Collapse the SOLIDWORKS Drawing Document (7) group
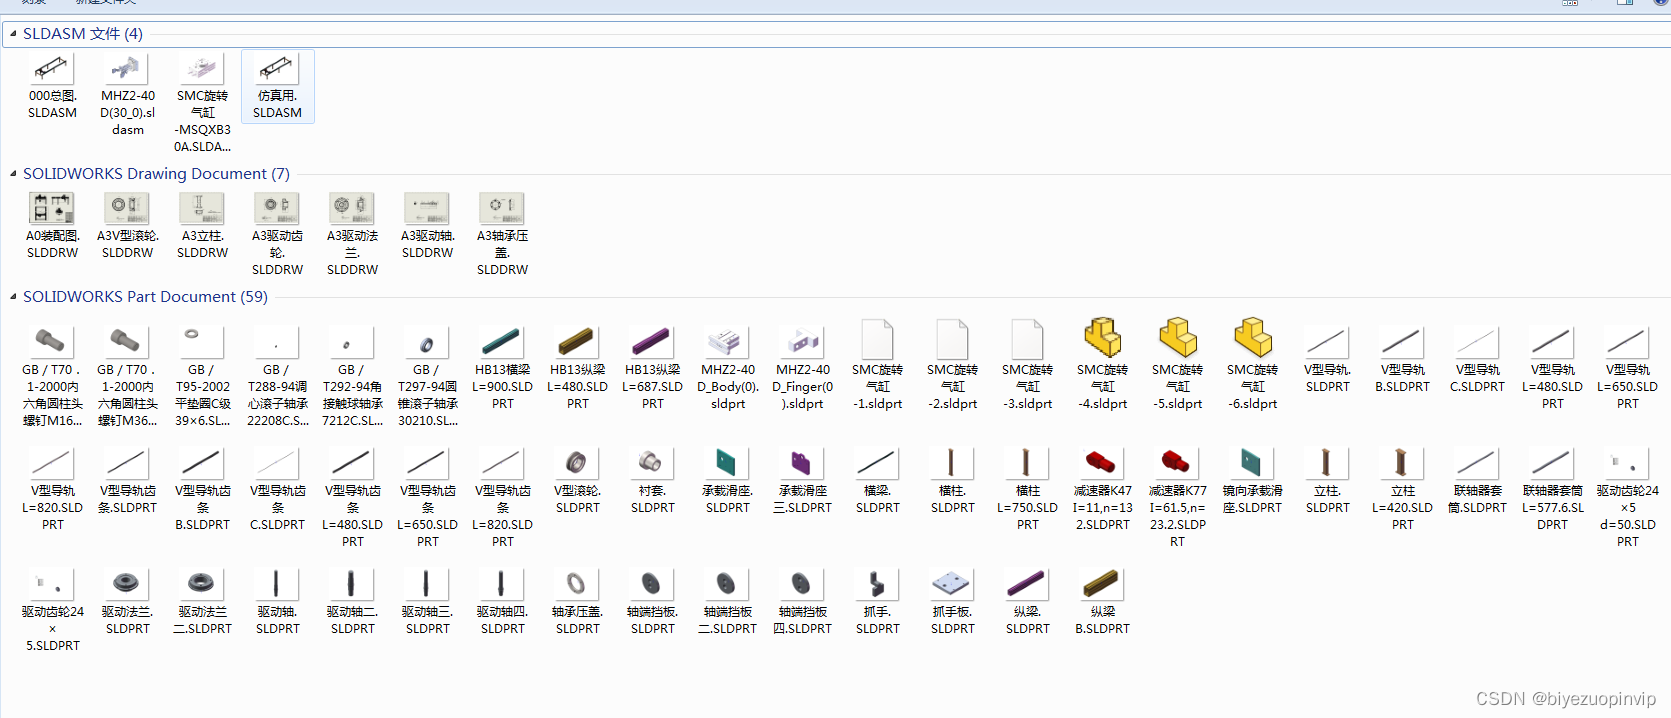The width and height of the screenshot is (1671, 718). (x=13, y=173)
